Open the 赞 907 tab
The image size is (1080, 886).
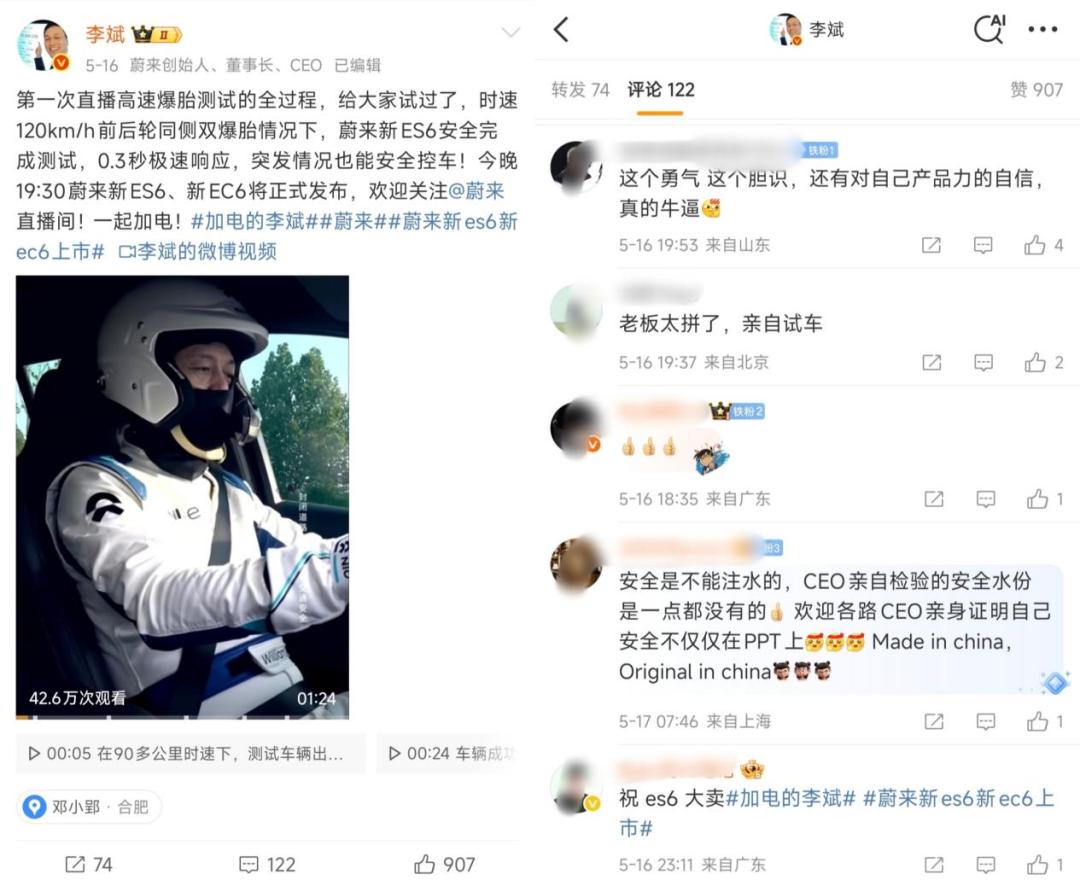click(1037, 90)
